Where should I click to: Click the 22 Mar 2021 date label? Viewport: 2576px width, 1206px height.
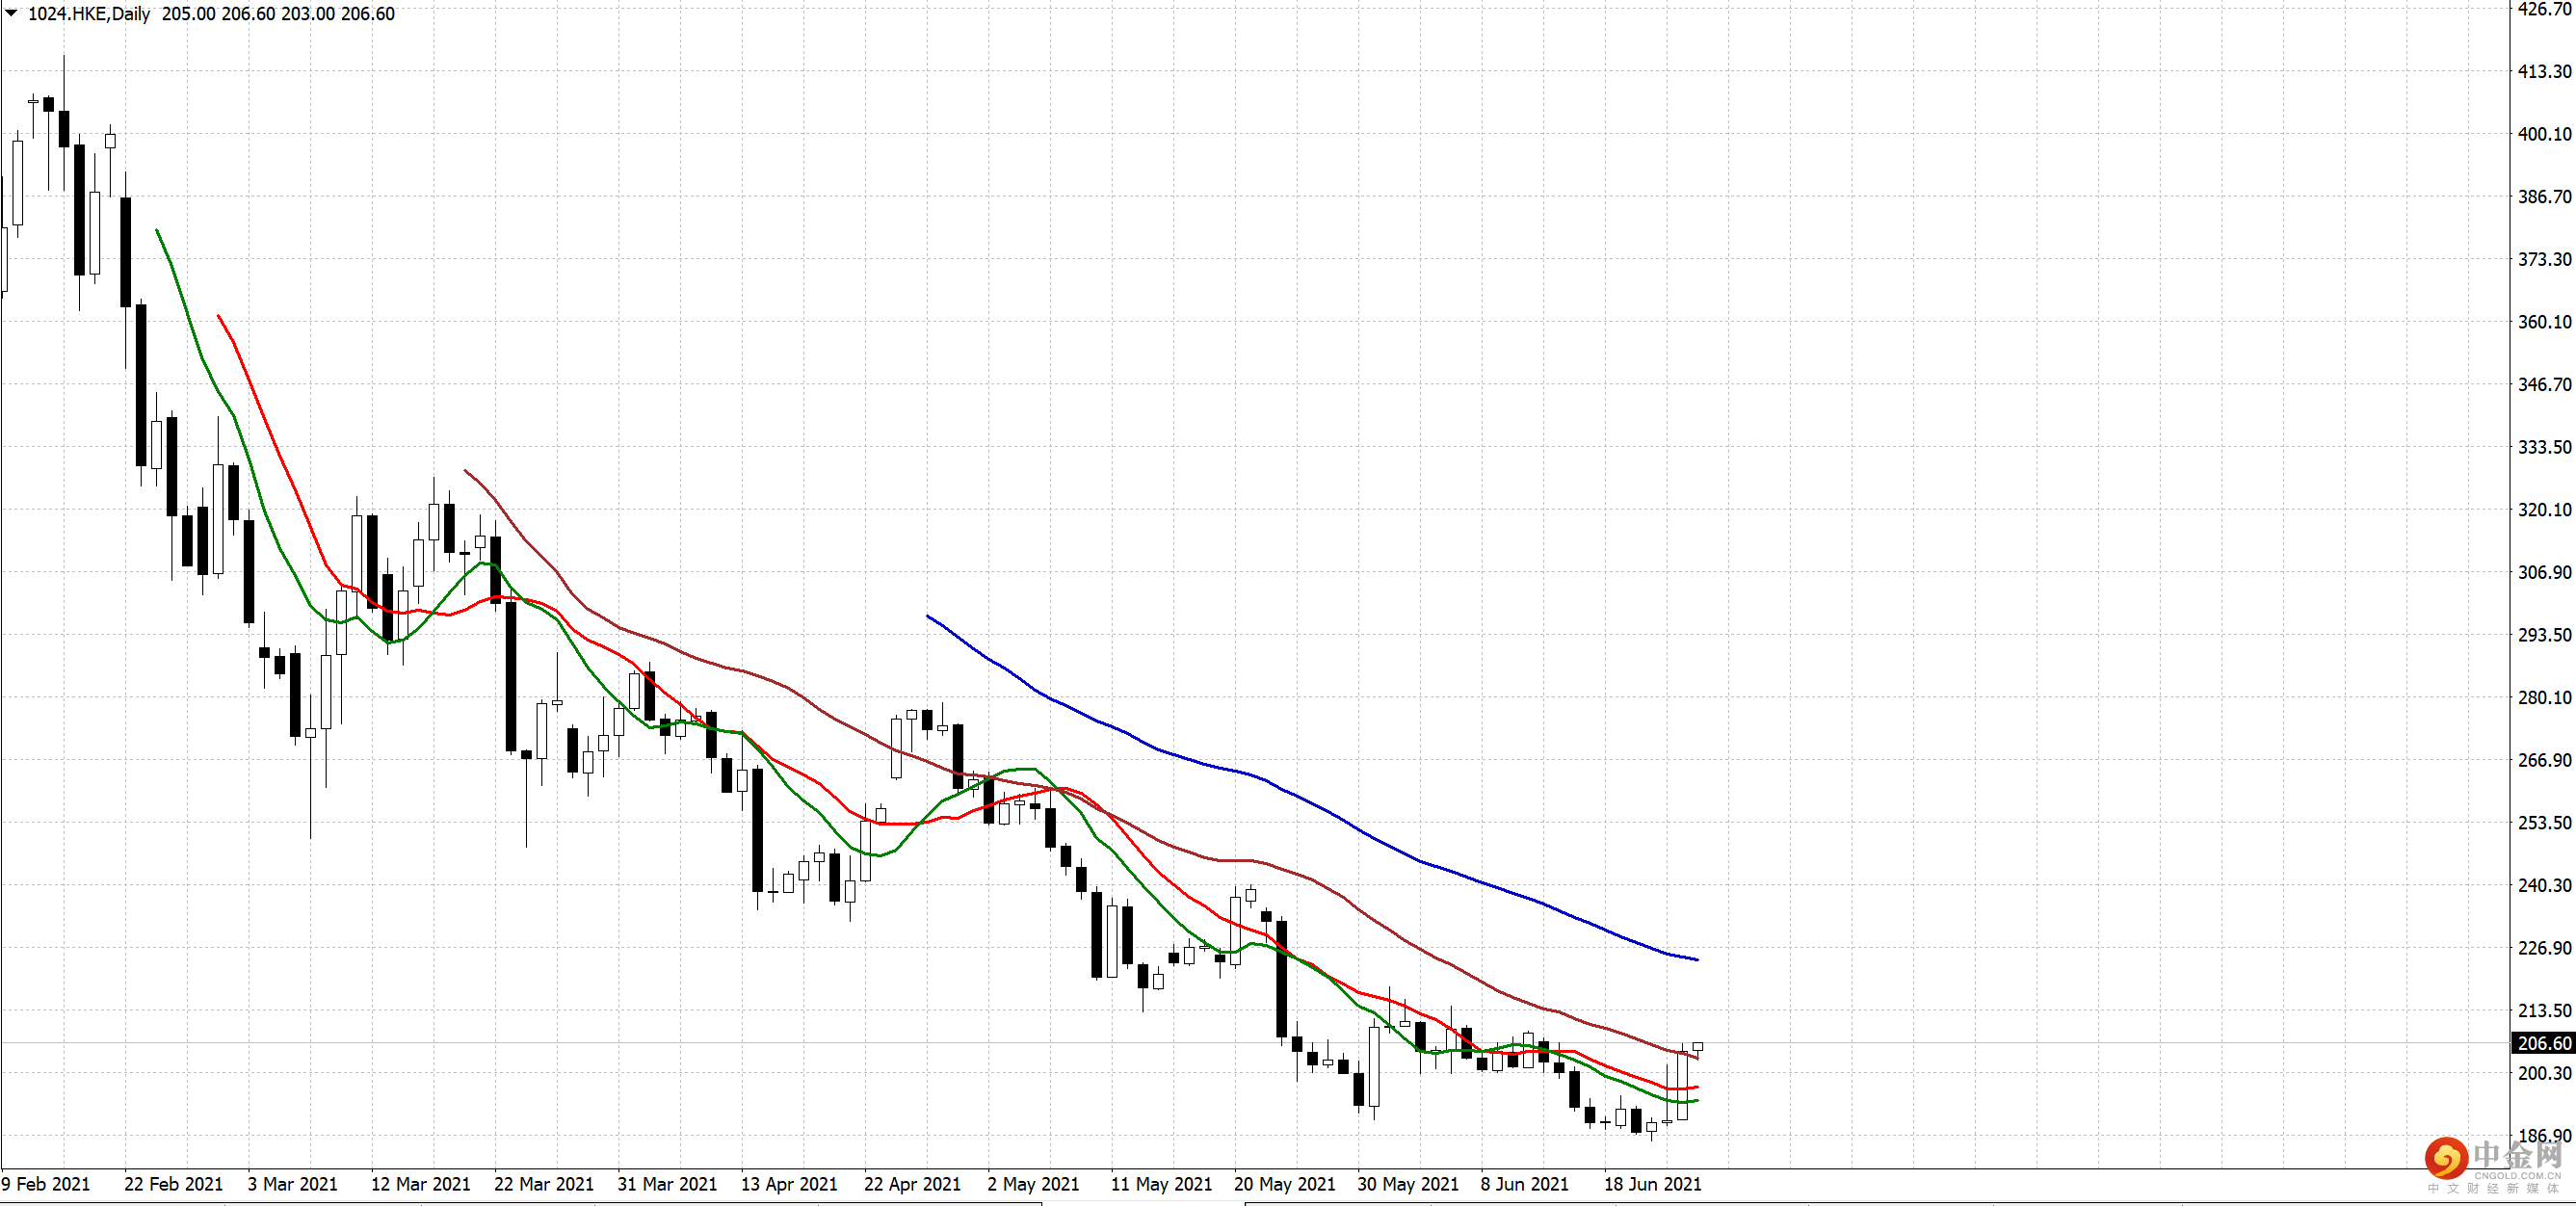coord(543,1184)
